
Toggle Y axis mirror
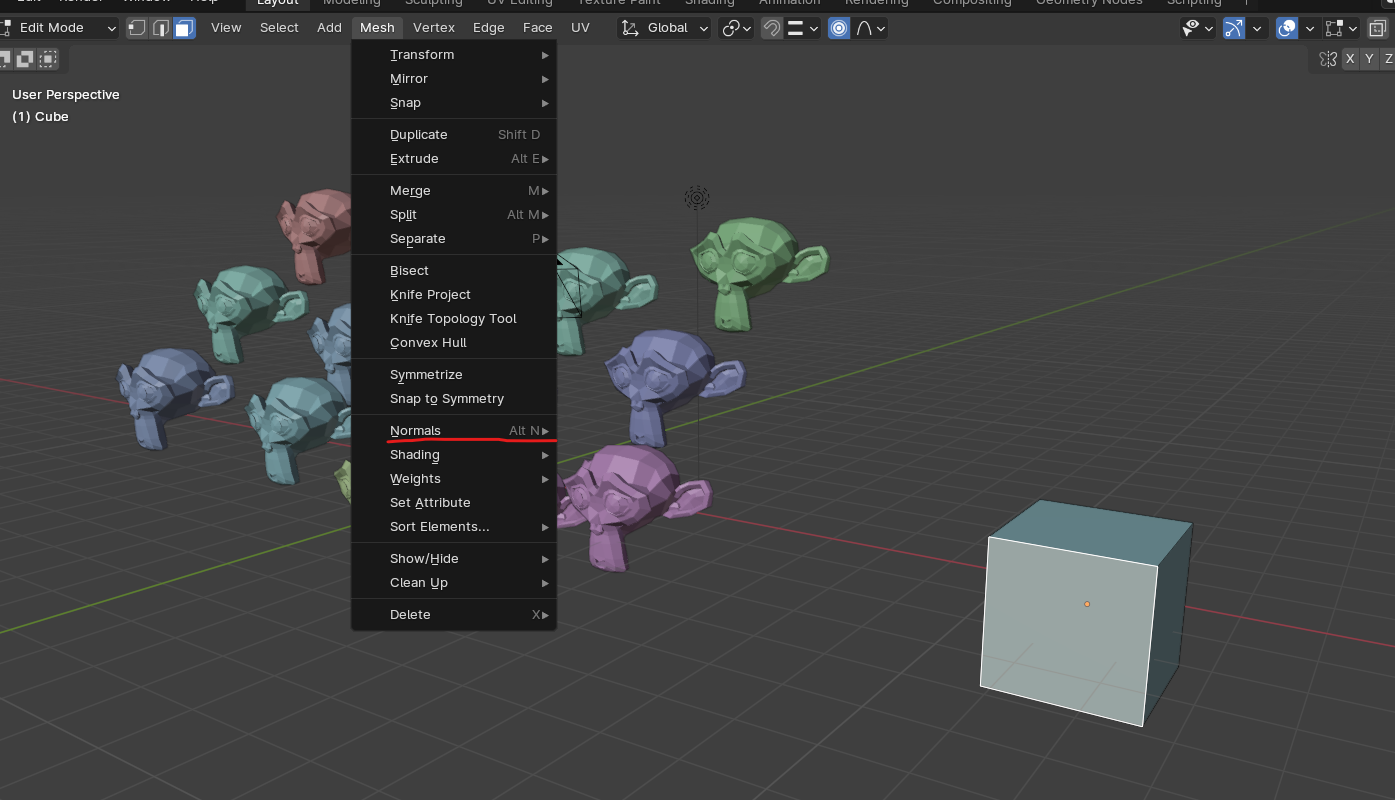pyautogui.click(x=1370, y=59)
